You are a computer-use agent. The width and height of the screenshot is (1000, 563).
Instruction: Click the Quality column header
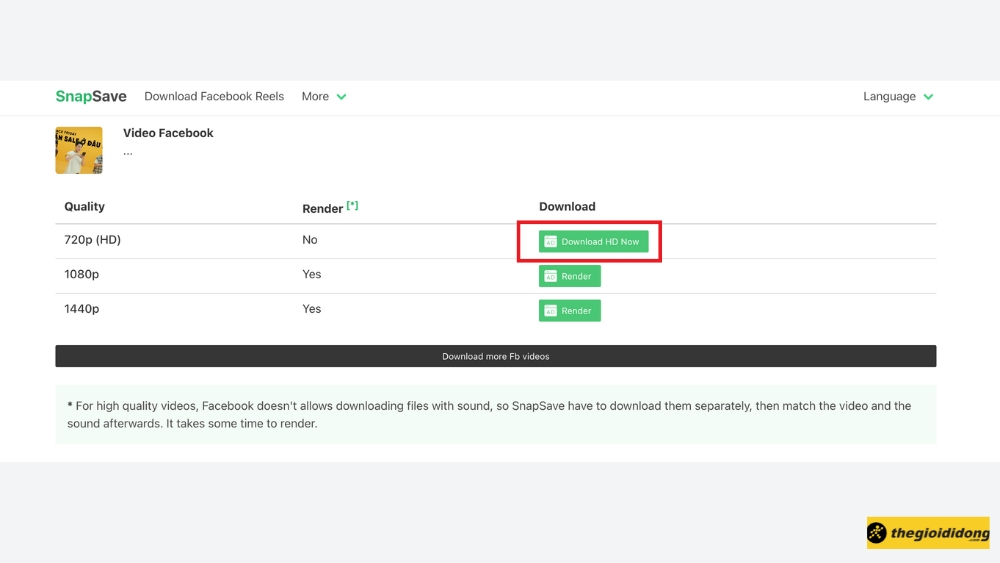tap(84, 207)
